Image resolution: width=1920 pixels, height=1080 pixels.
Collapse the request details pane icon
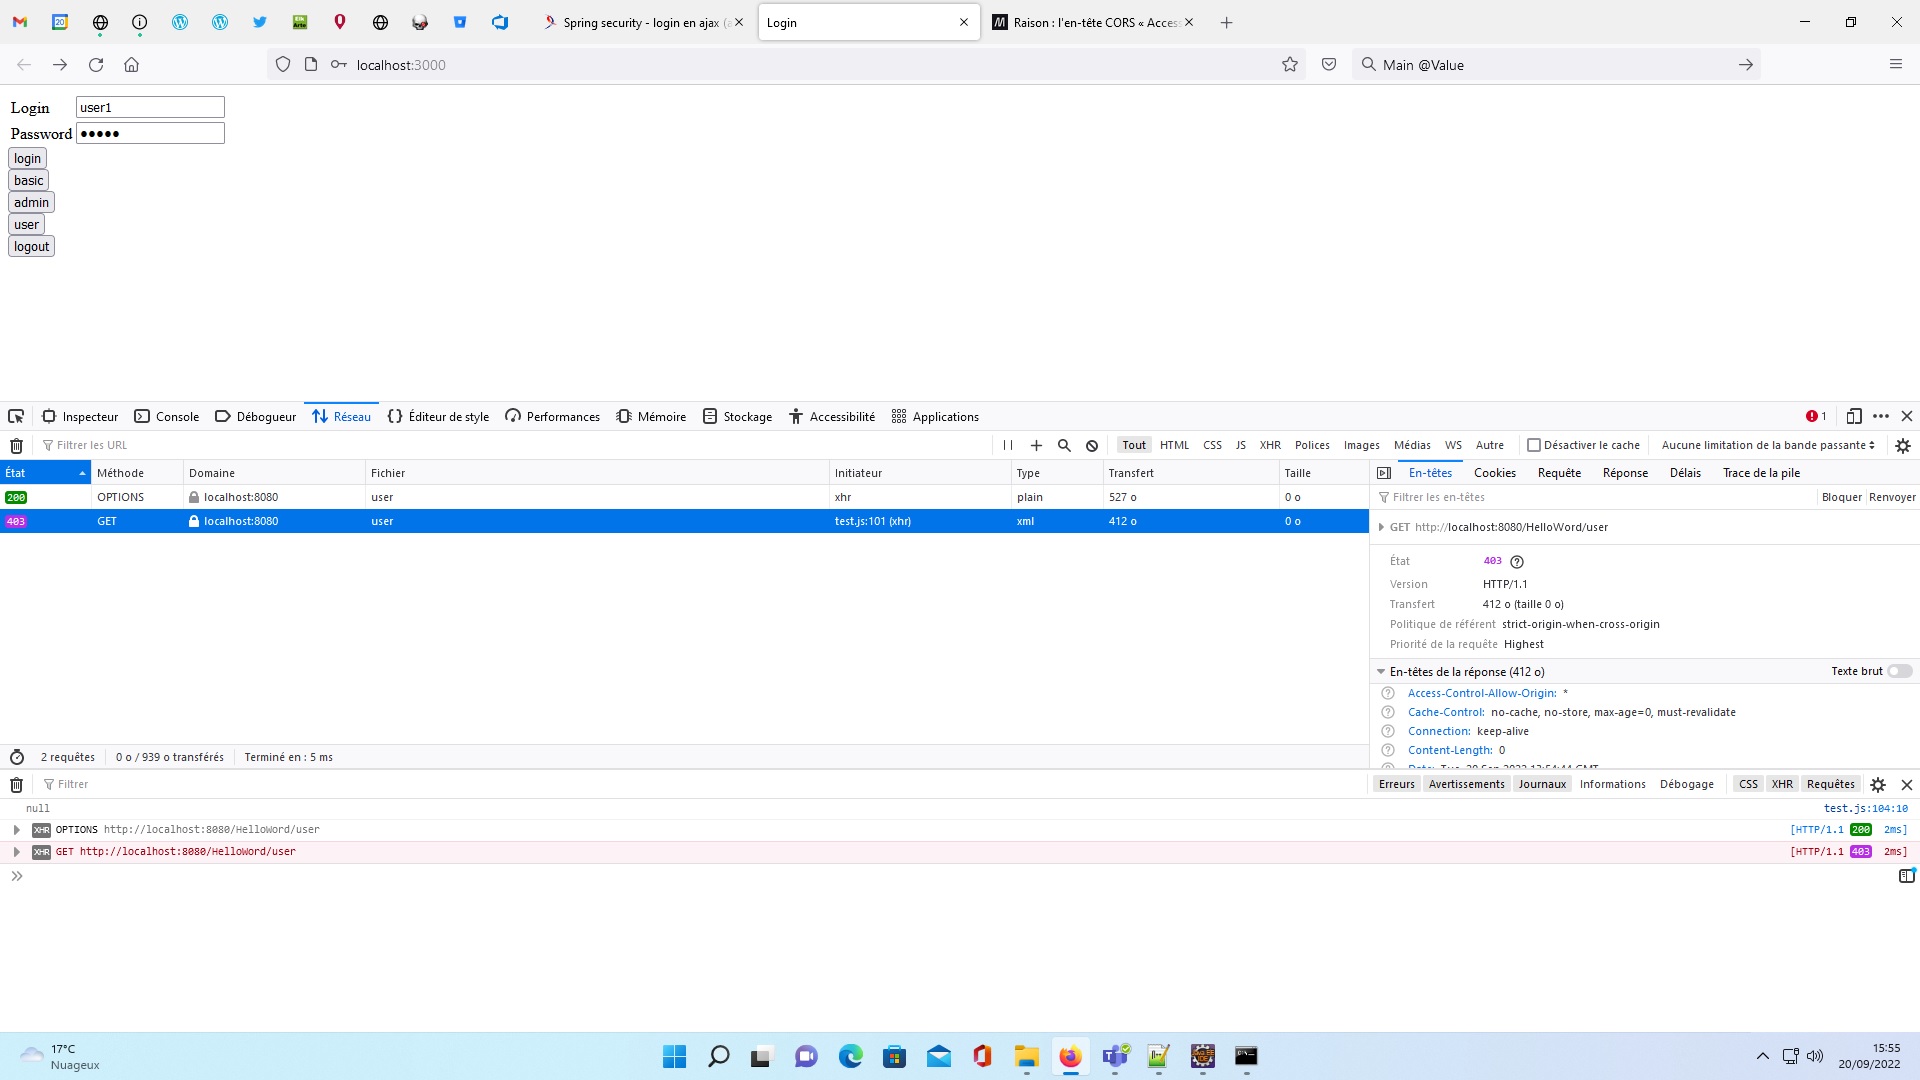(x=1384, y=473)
